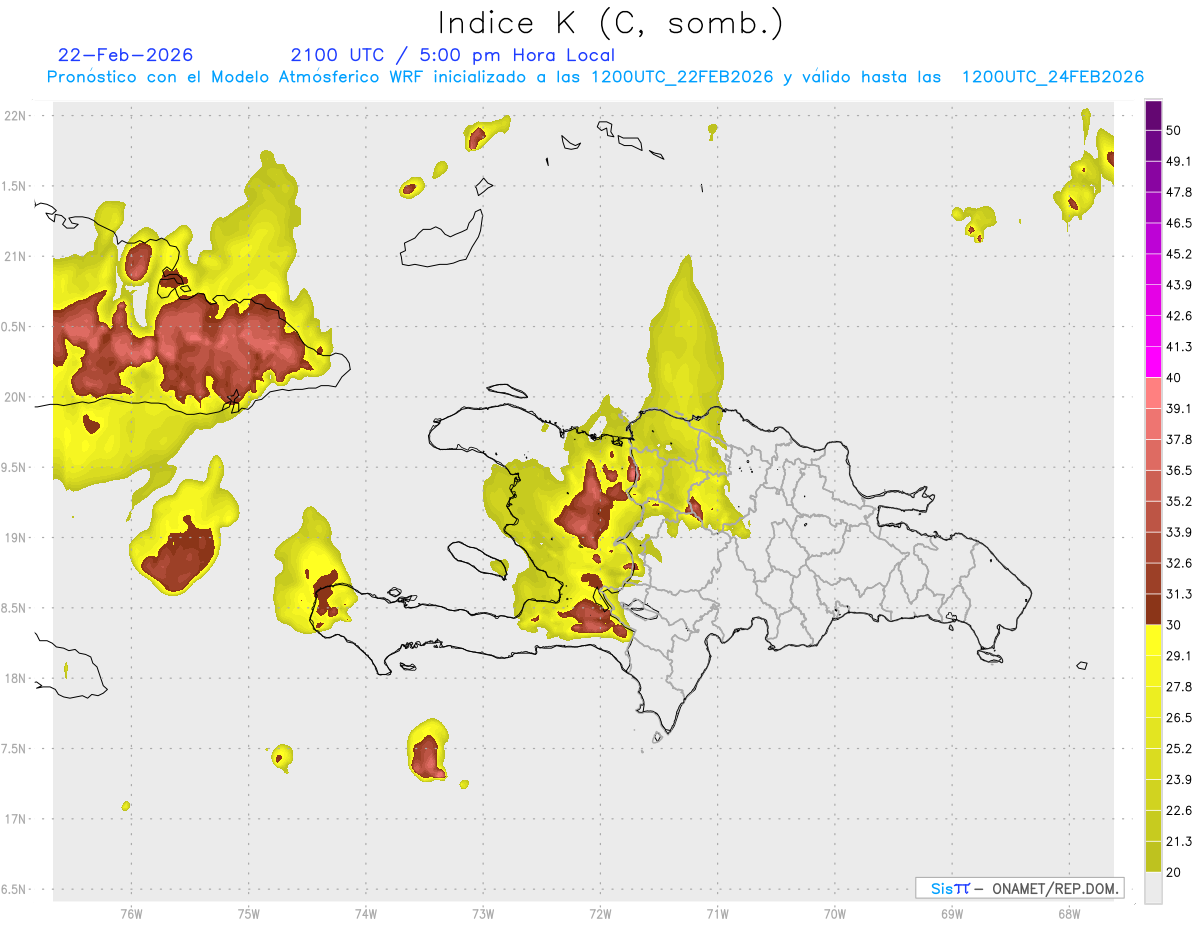Click the colorbar value label 20
1200x927 pixels.
(1174, 871)
